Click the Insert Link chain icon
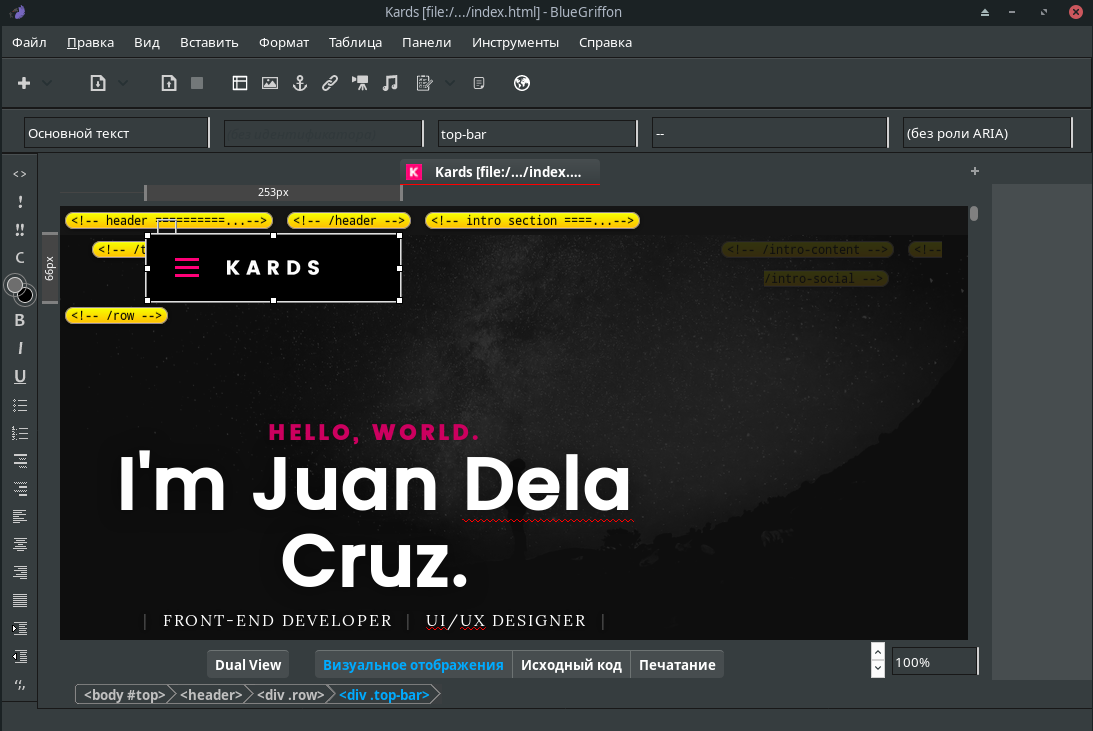 [329, 83]
